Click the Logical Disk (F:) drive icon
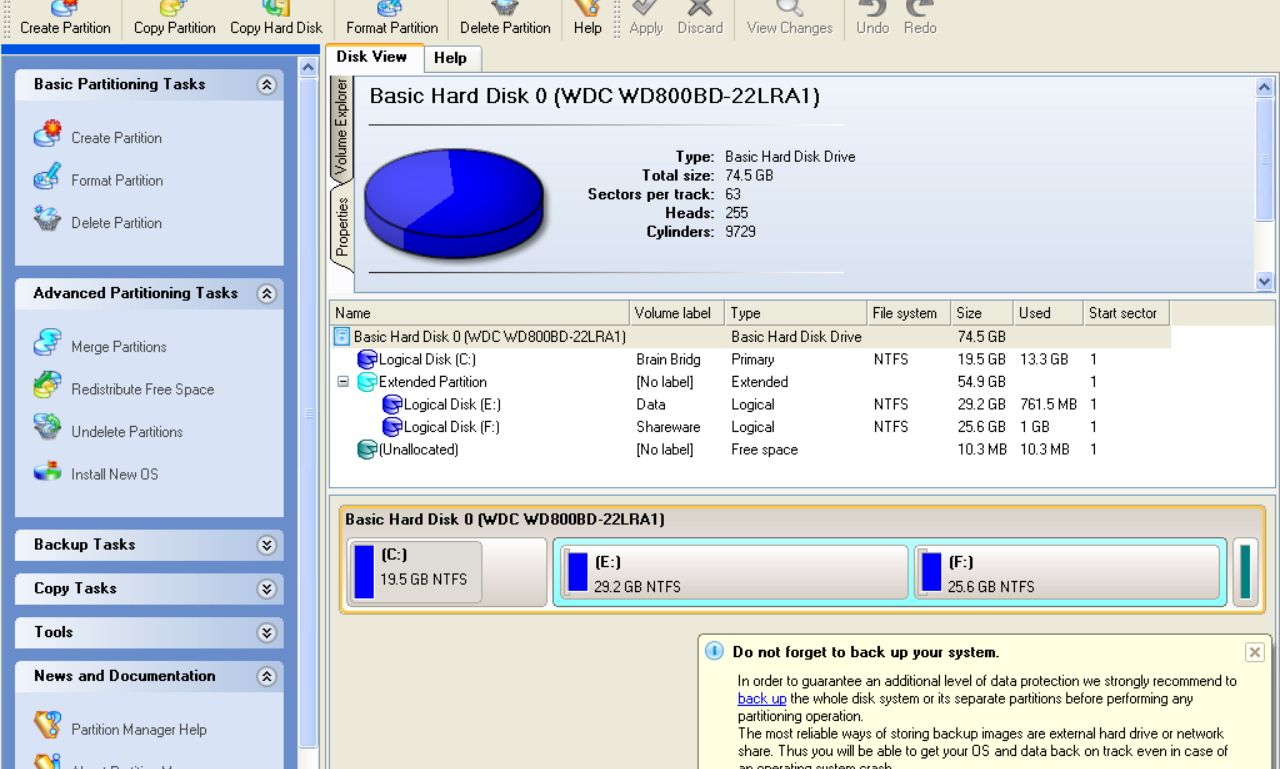The image size is (1280, 769). 392,427
